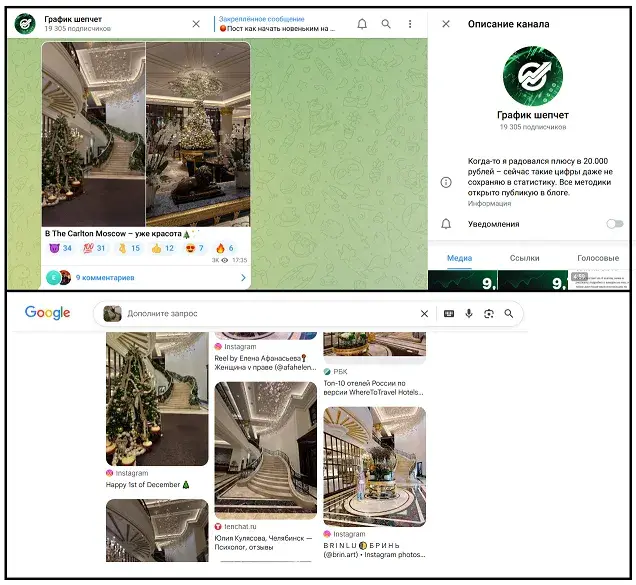Image resolution: width=636 pixels, height=585 pixels.
Task: Switch to the Медиа tab
Action: 459,258
